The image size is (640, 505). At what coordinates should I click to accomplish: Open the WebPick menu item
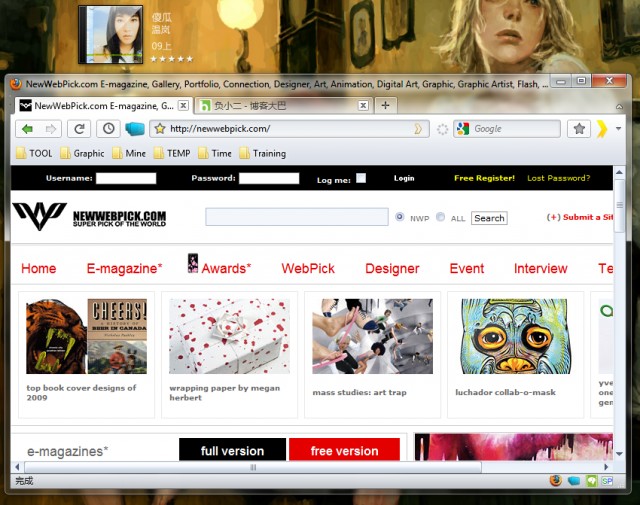(x=308, y=269)
